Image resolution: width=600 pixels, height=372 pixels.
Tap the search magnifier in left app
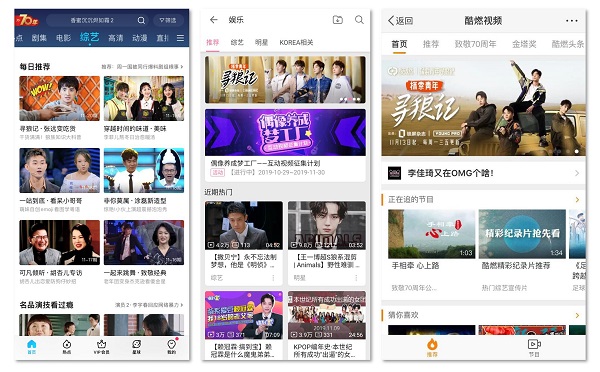pyautogui.click(x=141, y=20)
